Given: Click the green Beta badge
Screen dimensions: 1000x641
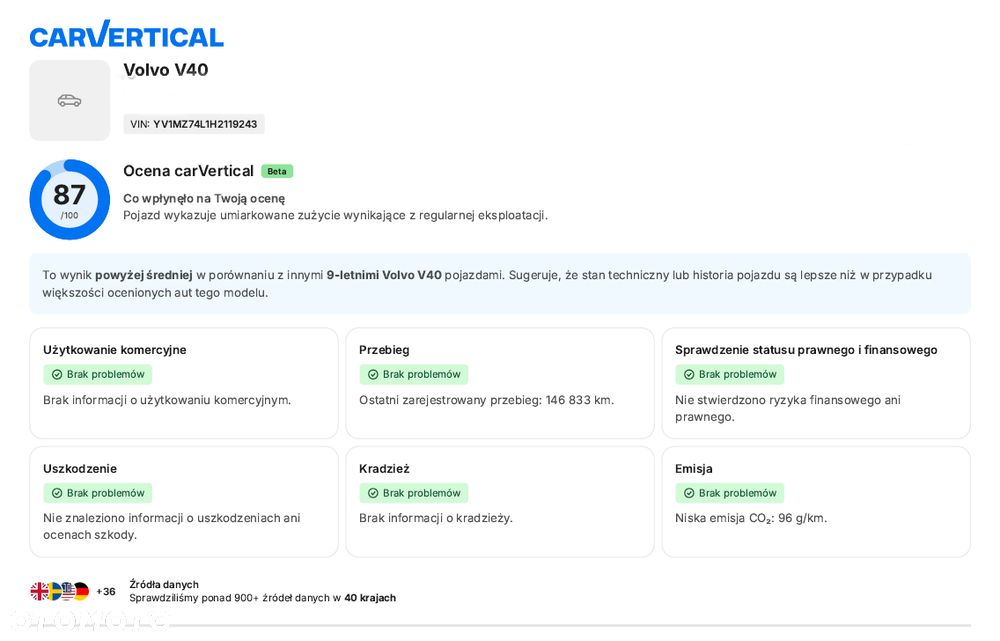Looking at the screenshot, I should pos(277,171).
